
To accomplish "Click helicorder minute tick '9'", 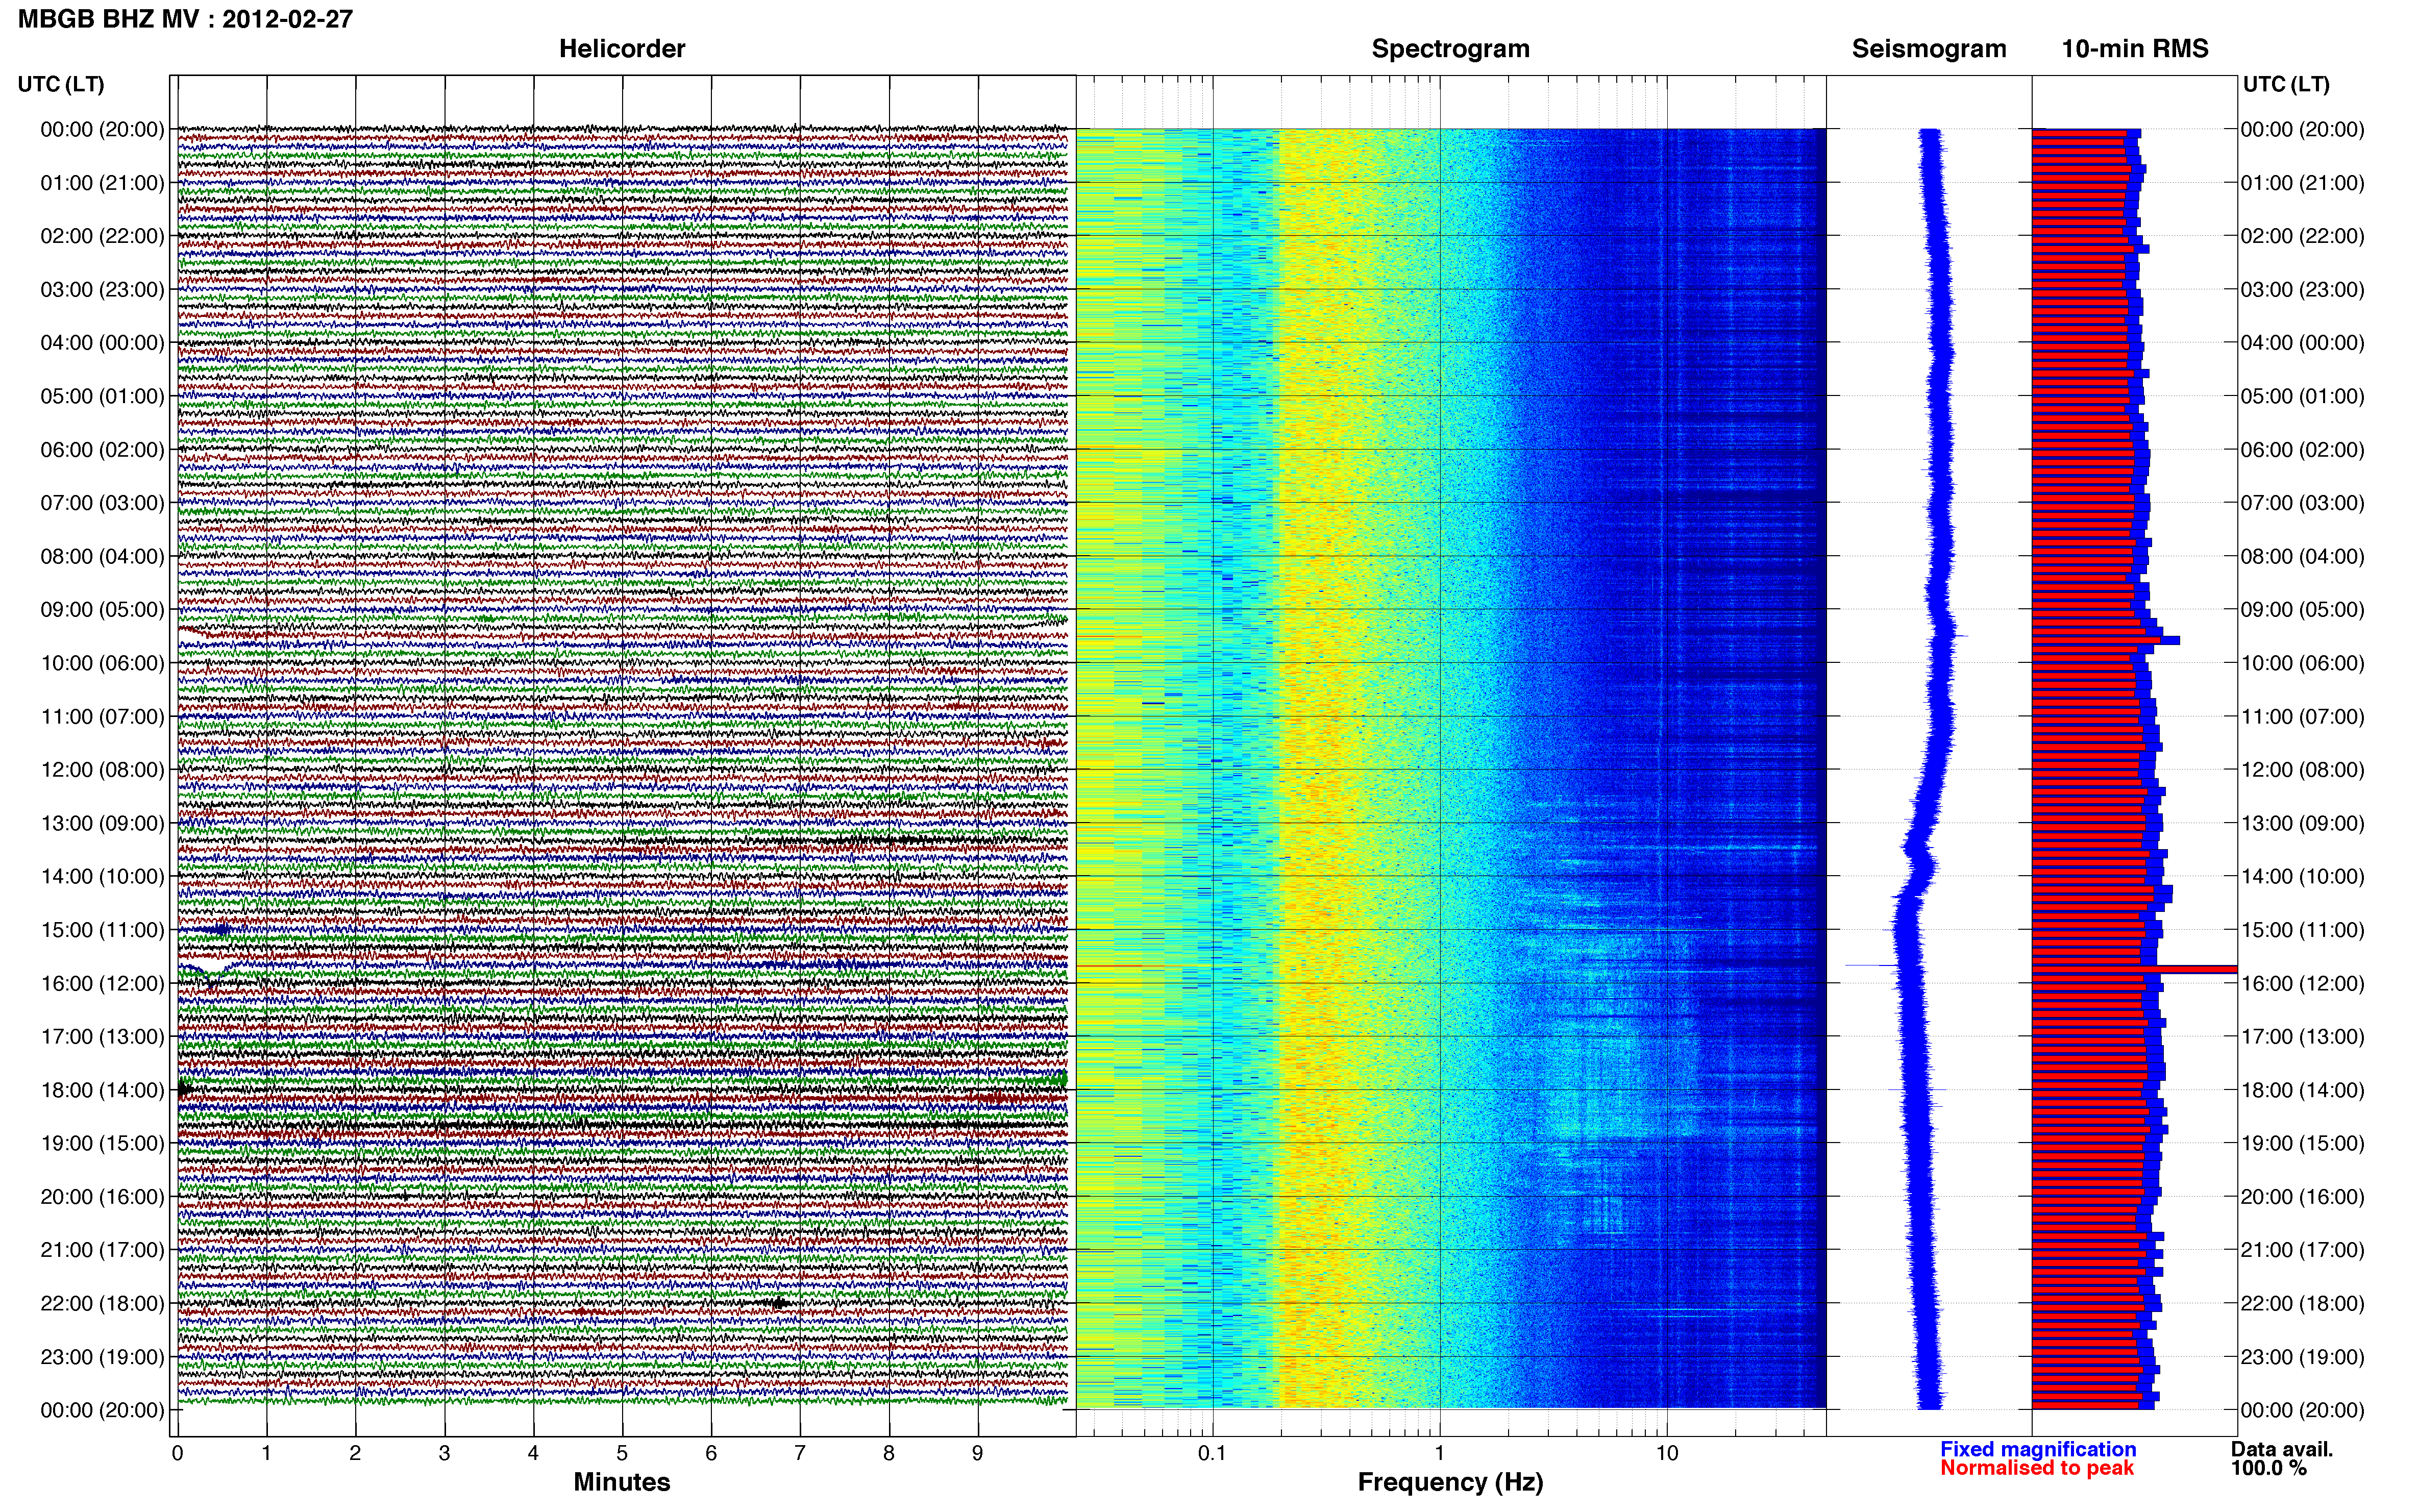I will coord(978,1453).
